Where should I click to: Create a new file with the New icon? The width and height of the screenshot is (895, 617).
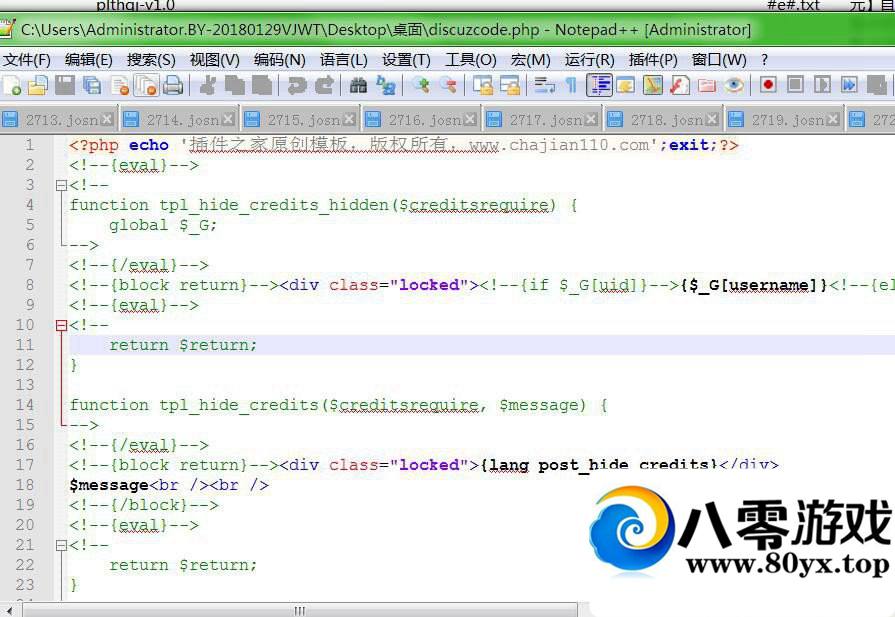[11, 86]
